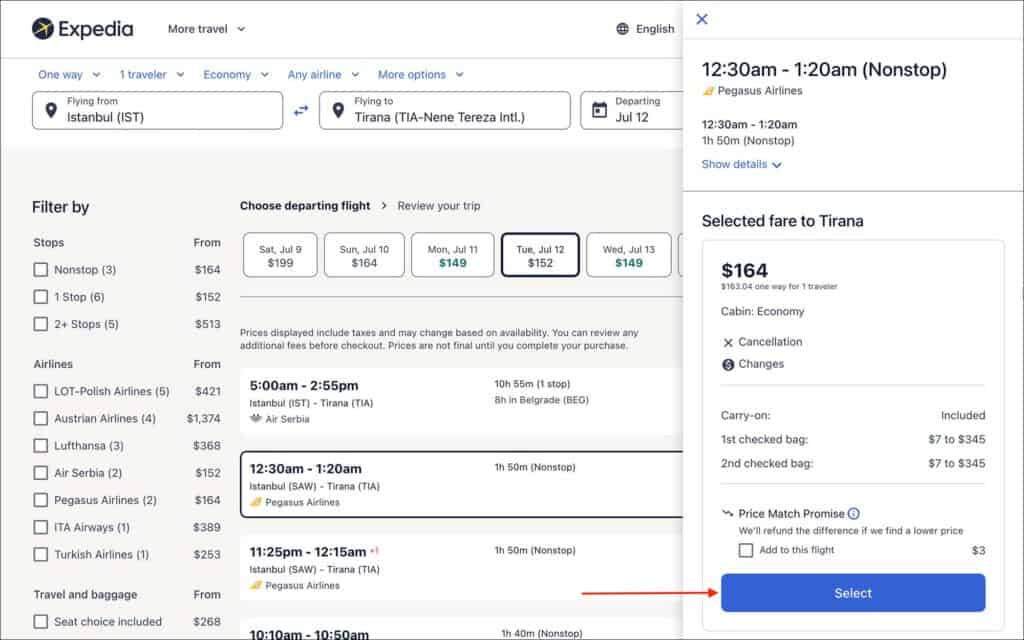Viewport: 1024px width, 640px height.
Task: Click the Carry-on Included value
Action: pos(963,415)
